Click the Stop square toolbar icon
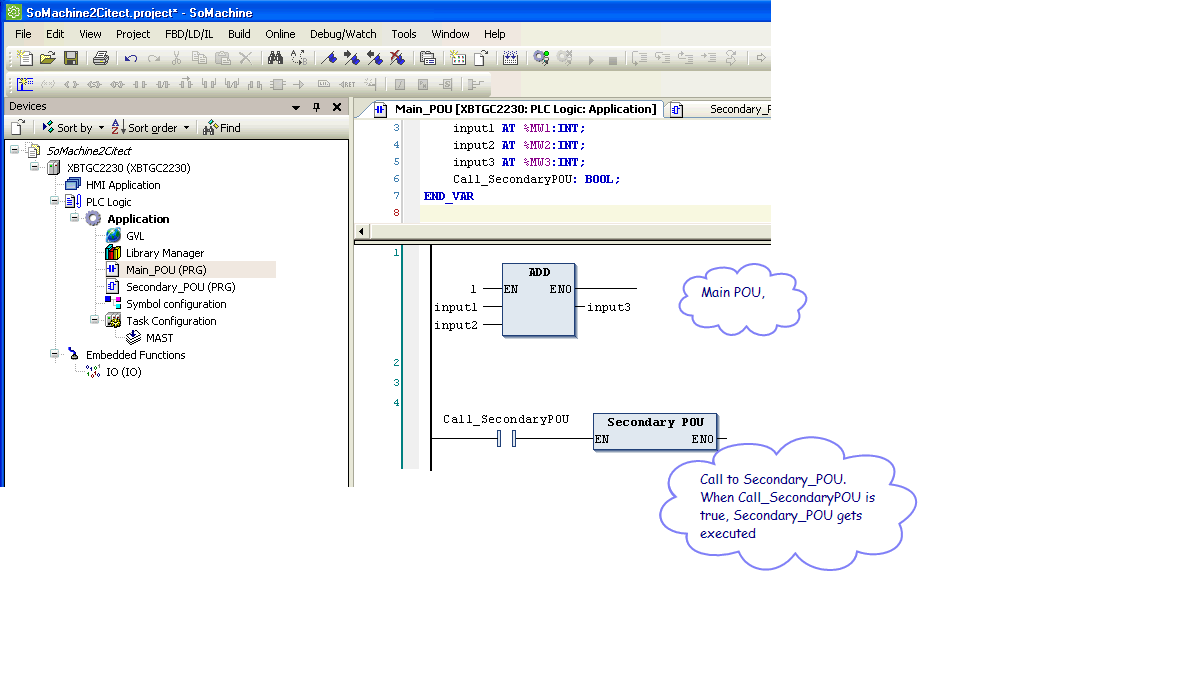The height and width of the screenshot is (681, 1201). (613, 60)
